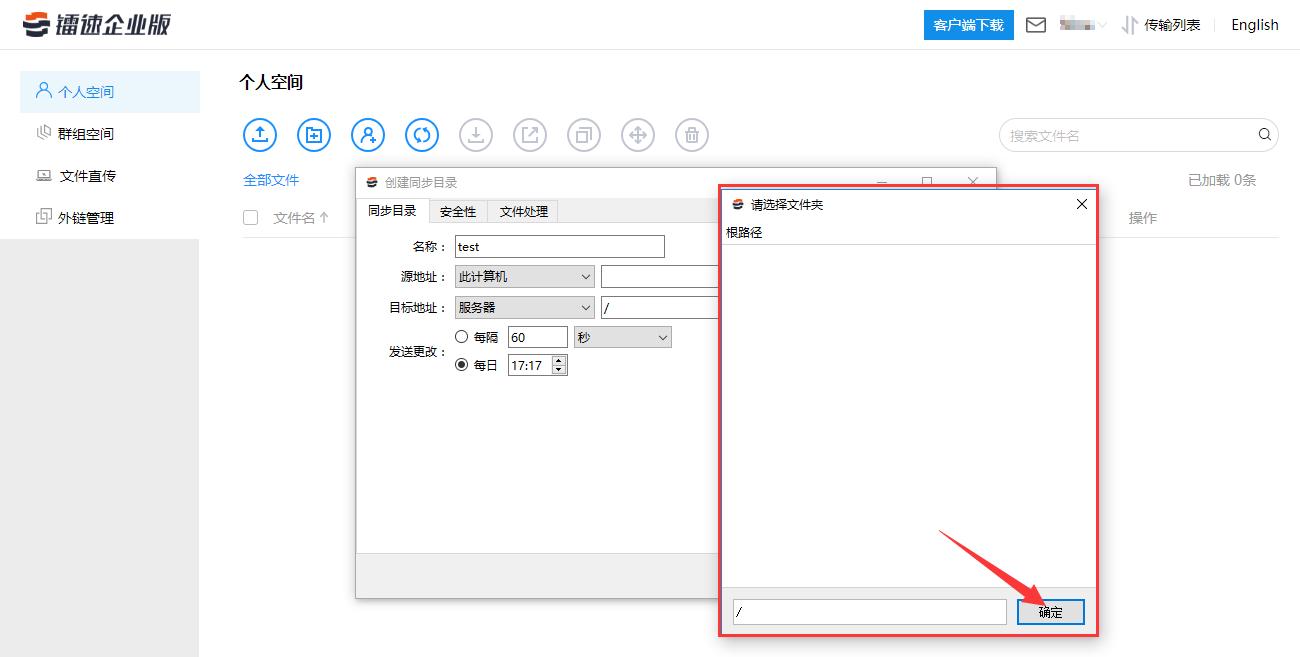Viewport: 1300px width, 657px height.
Task: Switch language by clicking English
Action: coord(1254,24)
